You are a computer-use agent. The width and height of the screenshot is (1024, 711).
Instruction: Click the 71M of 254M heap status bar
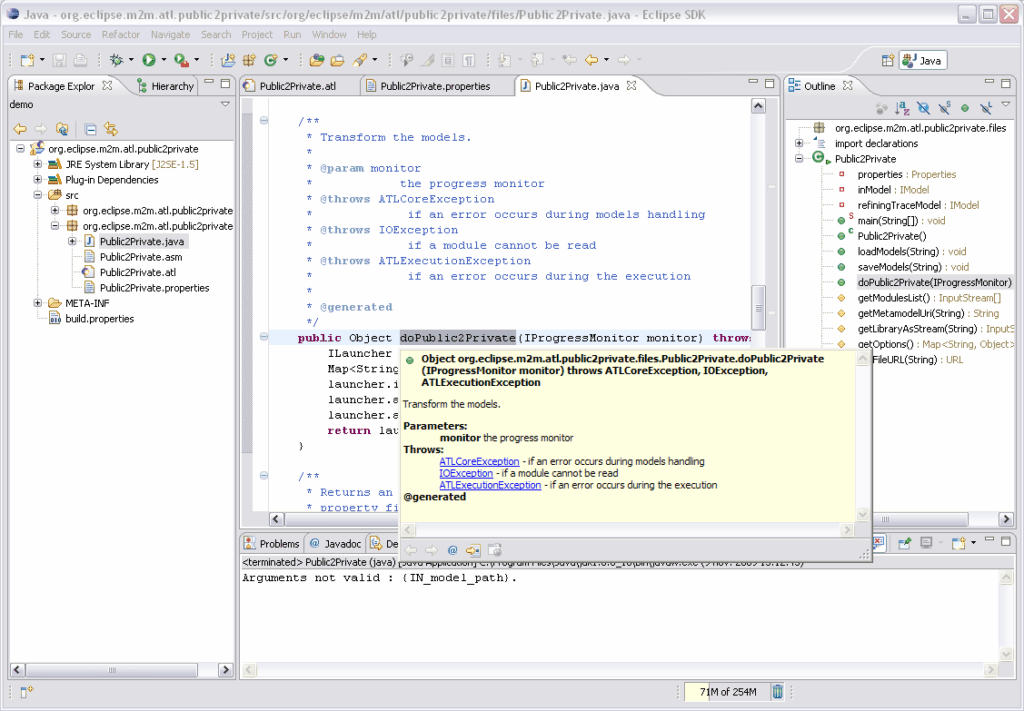point(726,691)
